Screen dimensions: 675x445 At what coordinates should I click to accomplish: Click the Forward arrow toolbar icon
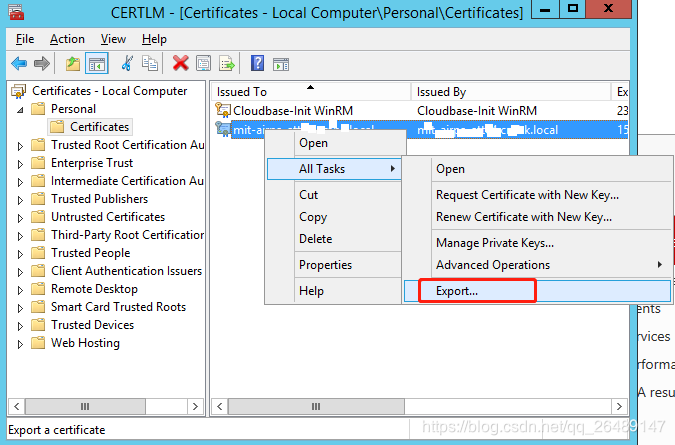pos(42,64)
